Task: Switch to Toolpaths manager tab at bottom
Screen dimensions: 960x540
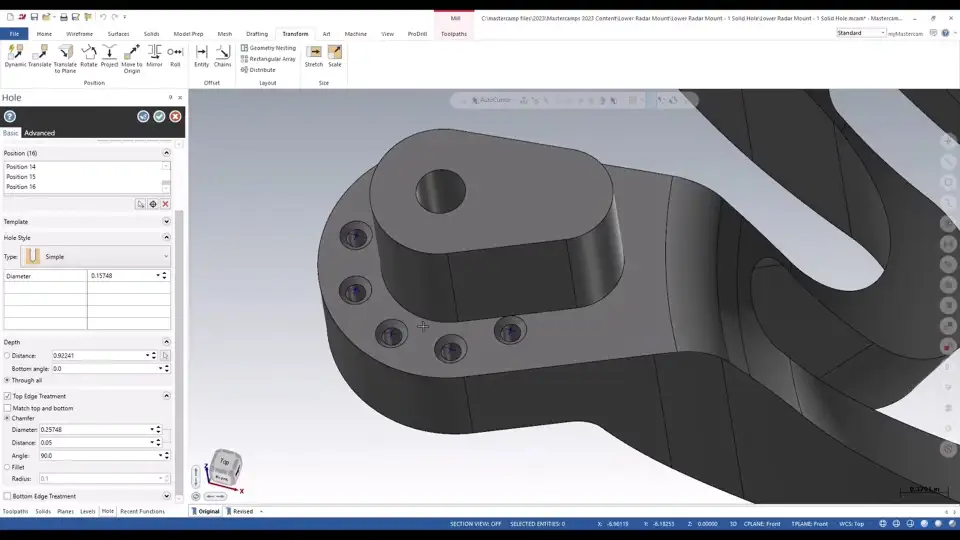Action: pos(15,511)
